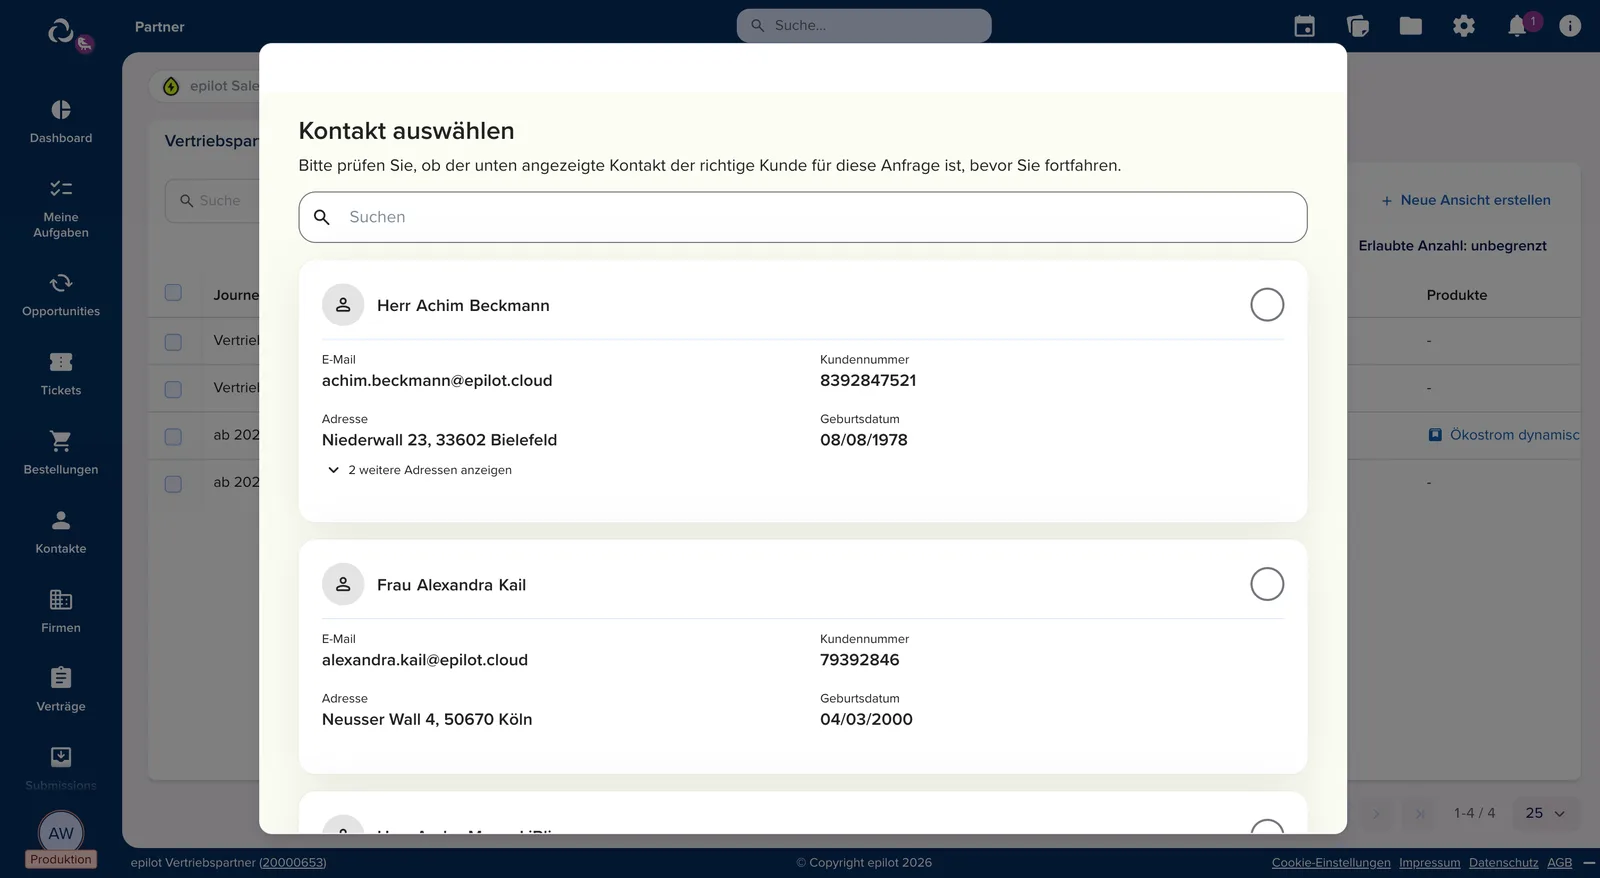The height and width of the screenshot is (878, 1600).
Task: Open Opportunities in the sidebar
Action: 61,295
